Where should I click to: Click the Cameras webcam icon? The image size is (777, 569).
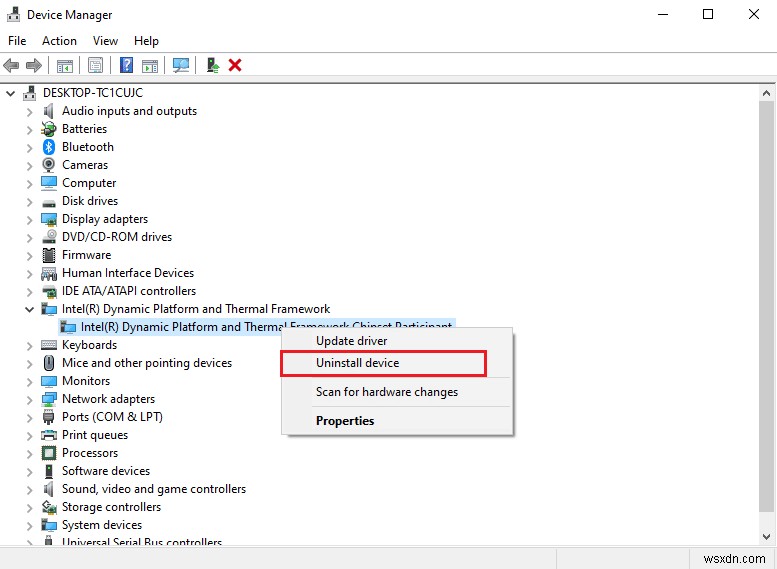49,165
